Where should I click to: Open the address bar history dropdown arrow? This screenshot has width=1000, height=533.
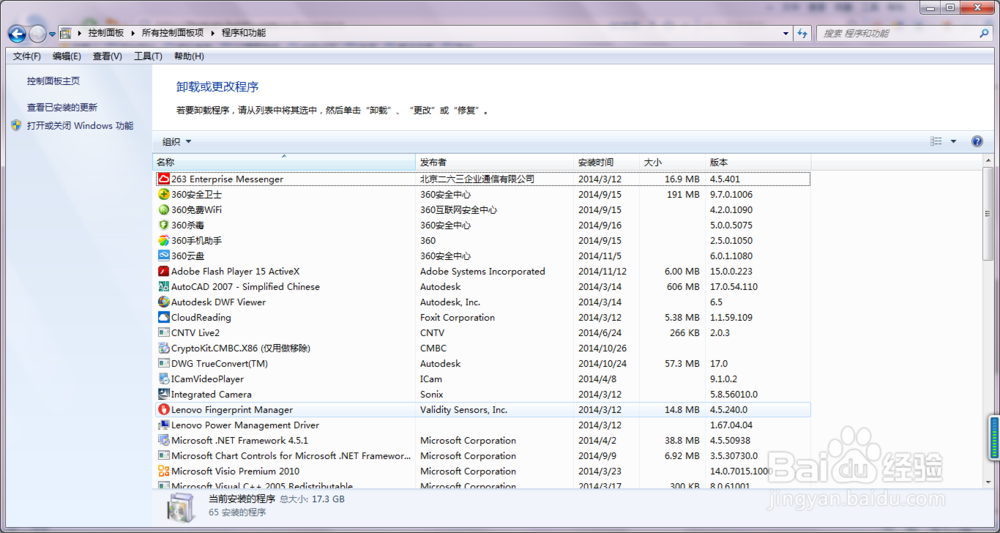click(x=786, y=33)
